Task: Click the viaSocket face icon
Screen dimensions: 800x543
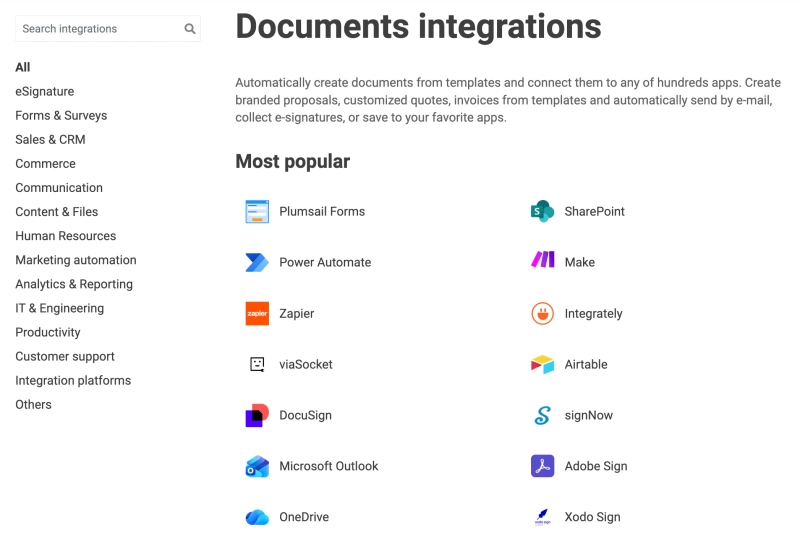Action: pyautogui.click(x=257, y=364)
